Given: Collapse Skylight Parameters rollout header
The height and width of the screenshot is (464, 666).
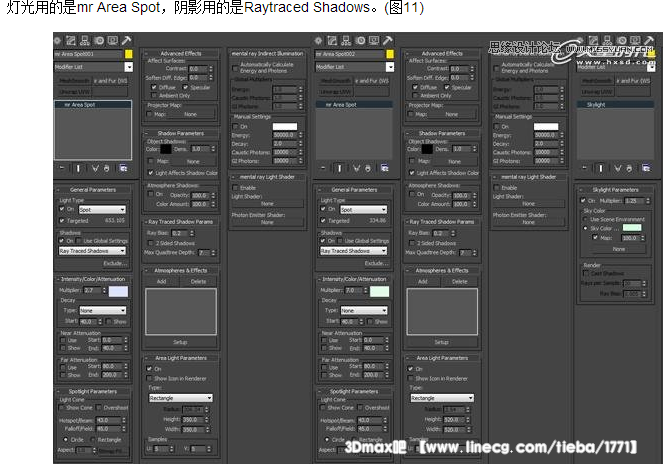Looking at the screenshot, I should pyautogui.click(x=615, y=190).
